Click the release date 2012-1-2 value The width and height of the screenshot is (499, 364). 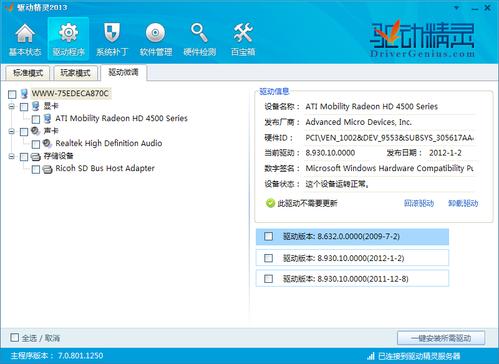coord(445,153)
